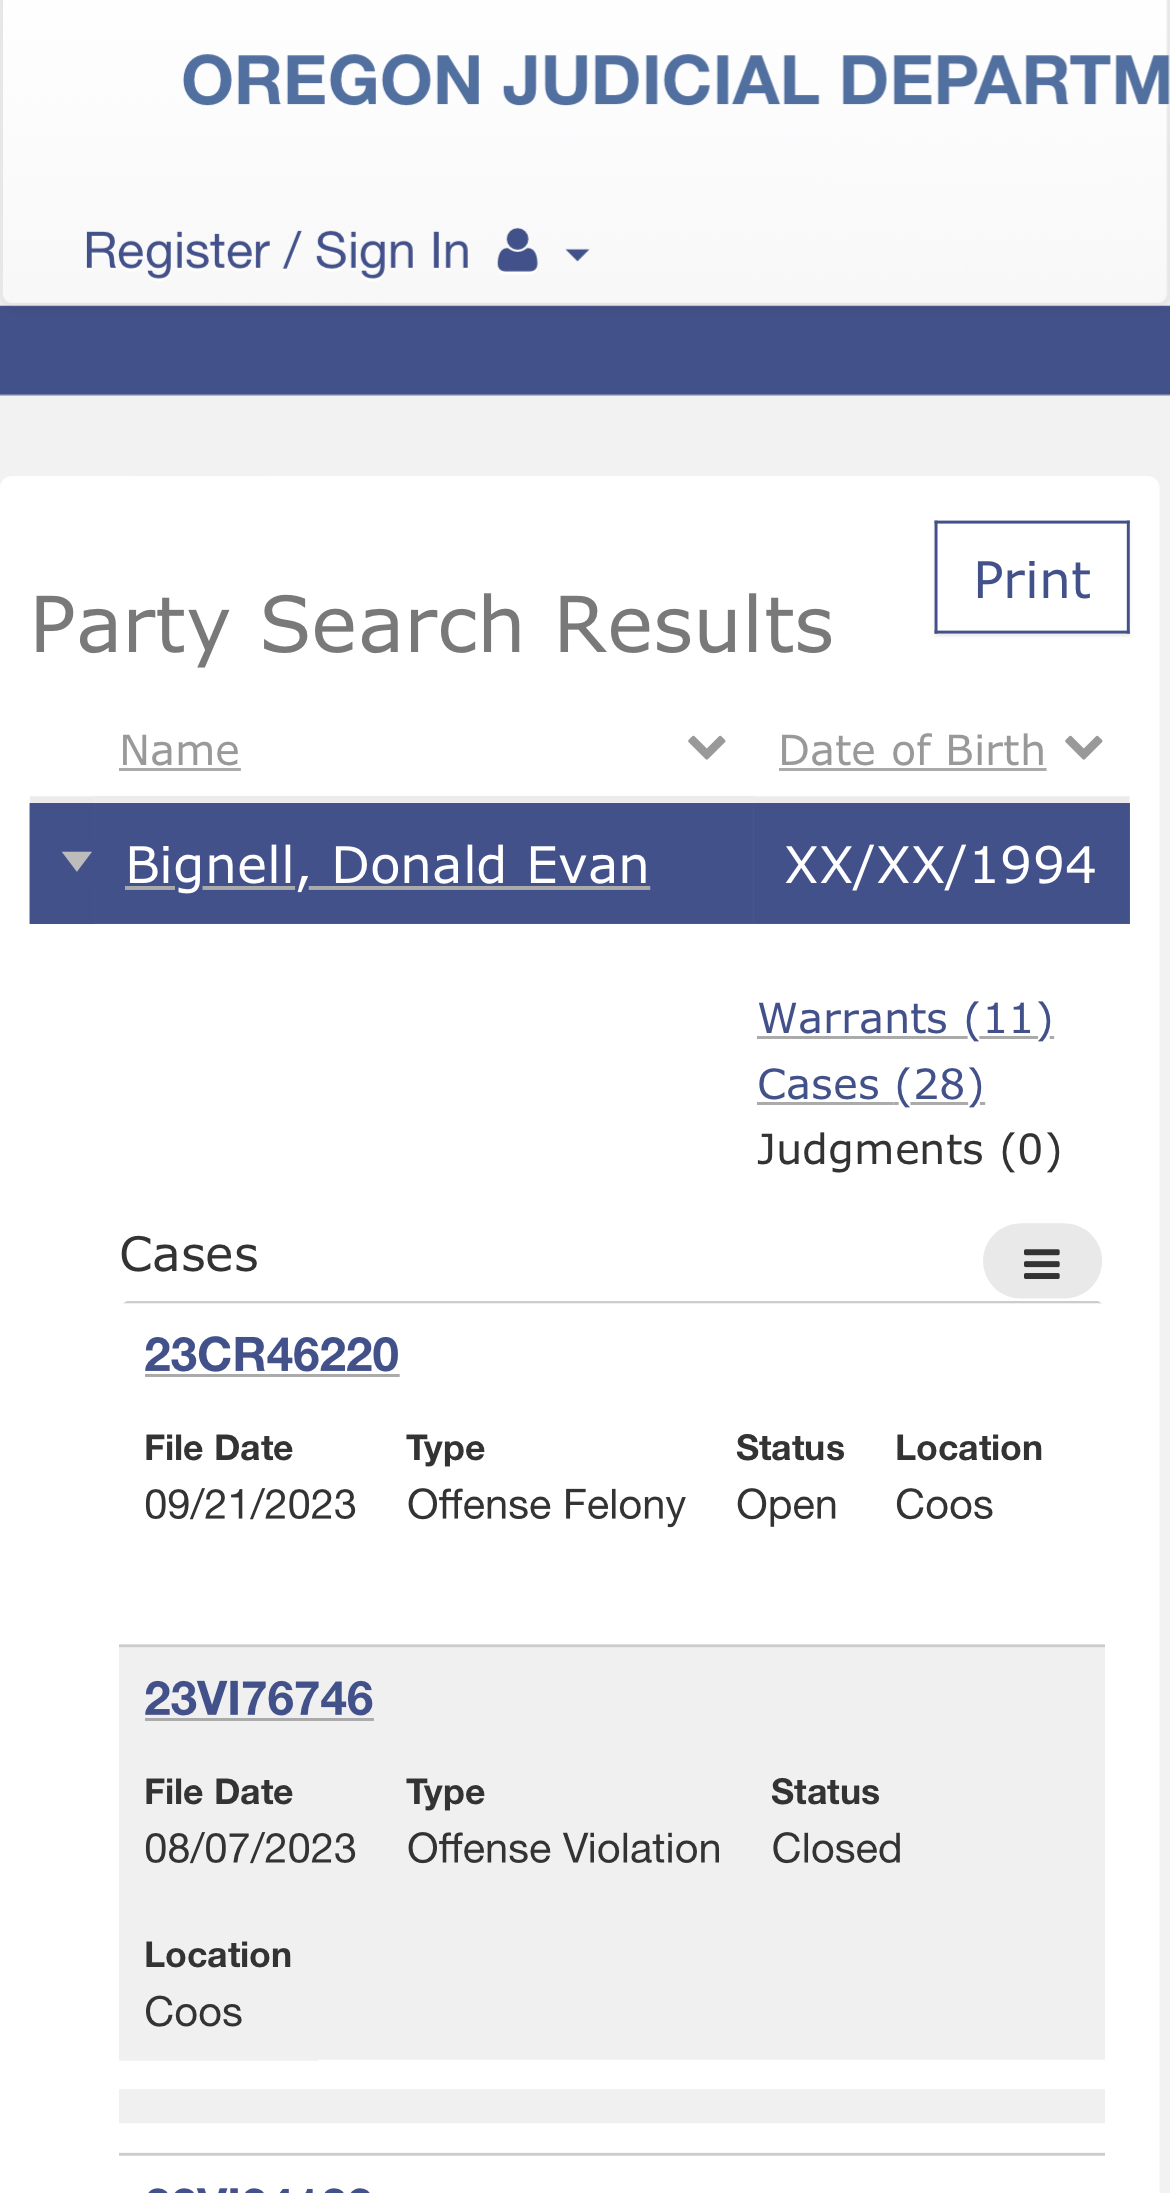Collapse the Bignell, Donald Evan row triangle
The width and height of the screenshot is (1170, 2193).
click(x=77, y=861)
